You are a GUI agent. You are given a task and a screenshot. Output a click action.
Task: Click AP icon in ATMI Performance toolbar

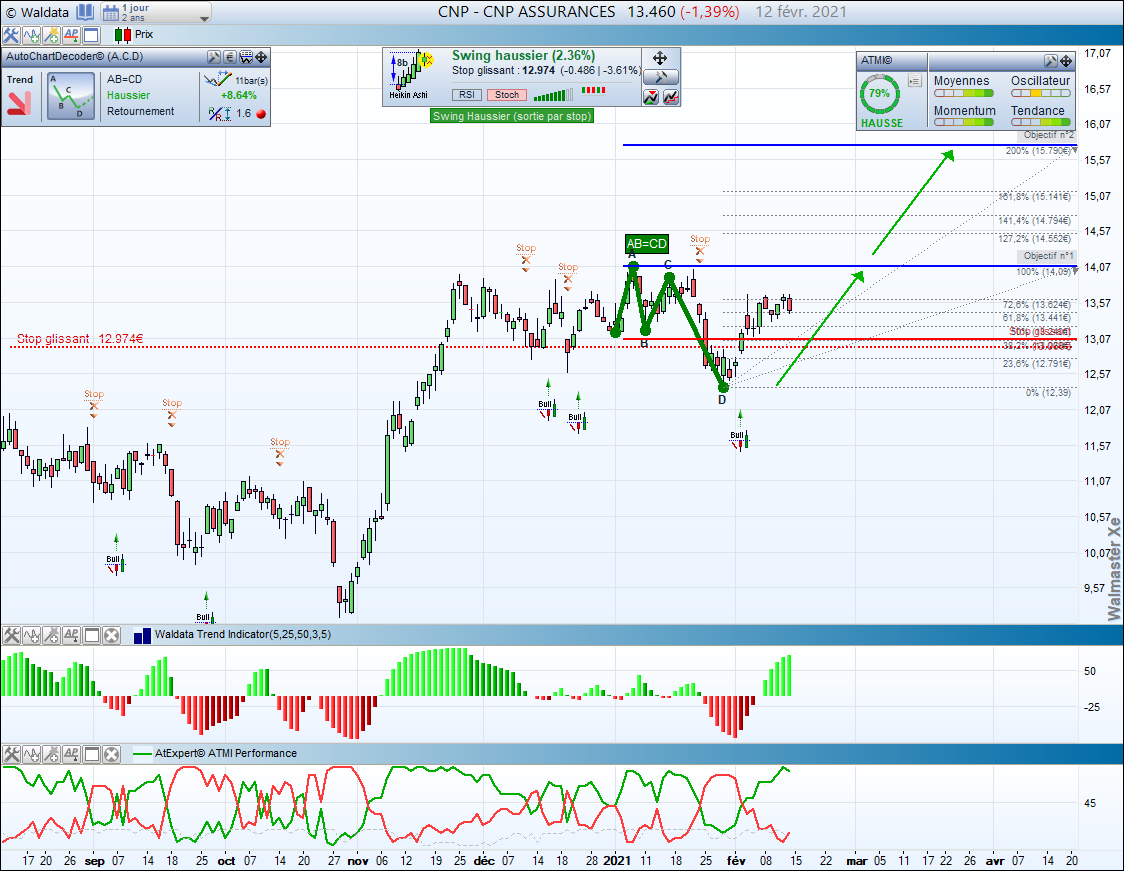[x=71, y=754]
